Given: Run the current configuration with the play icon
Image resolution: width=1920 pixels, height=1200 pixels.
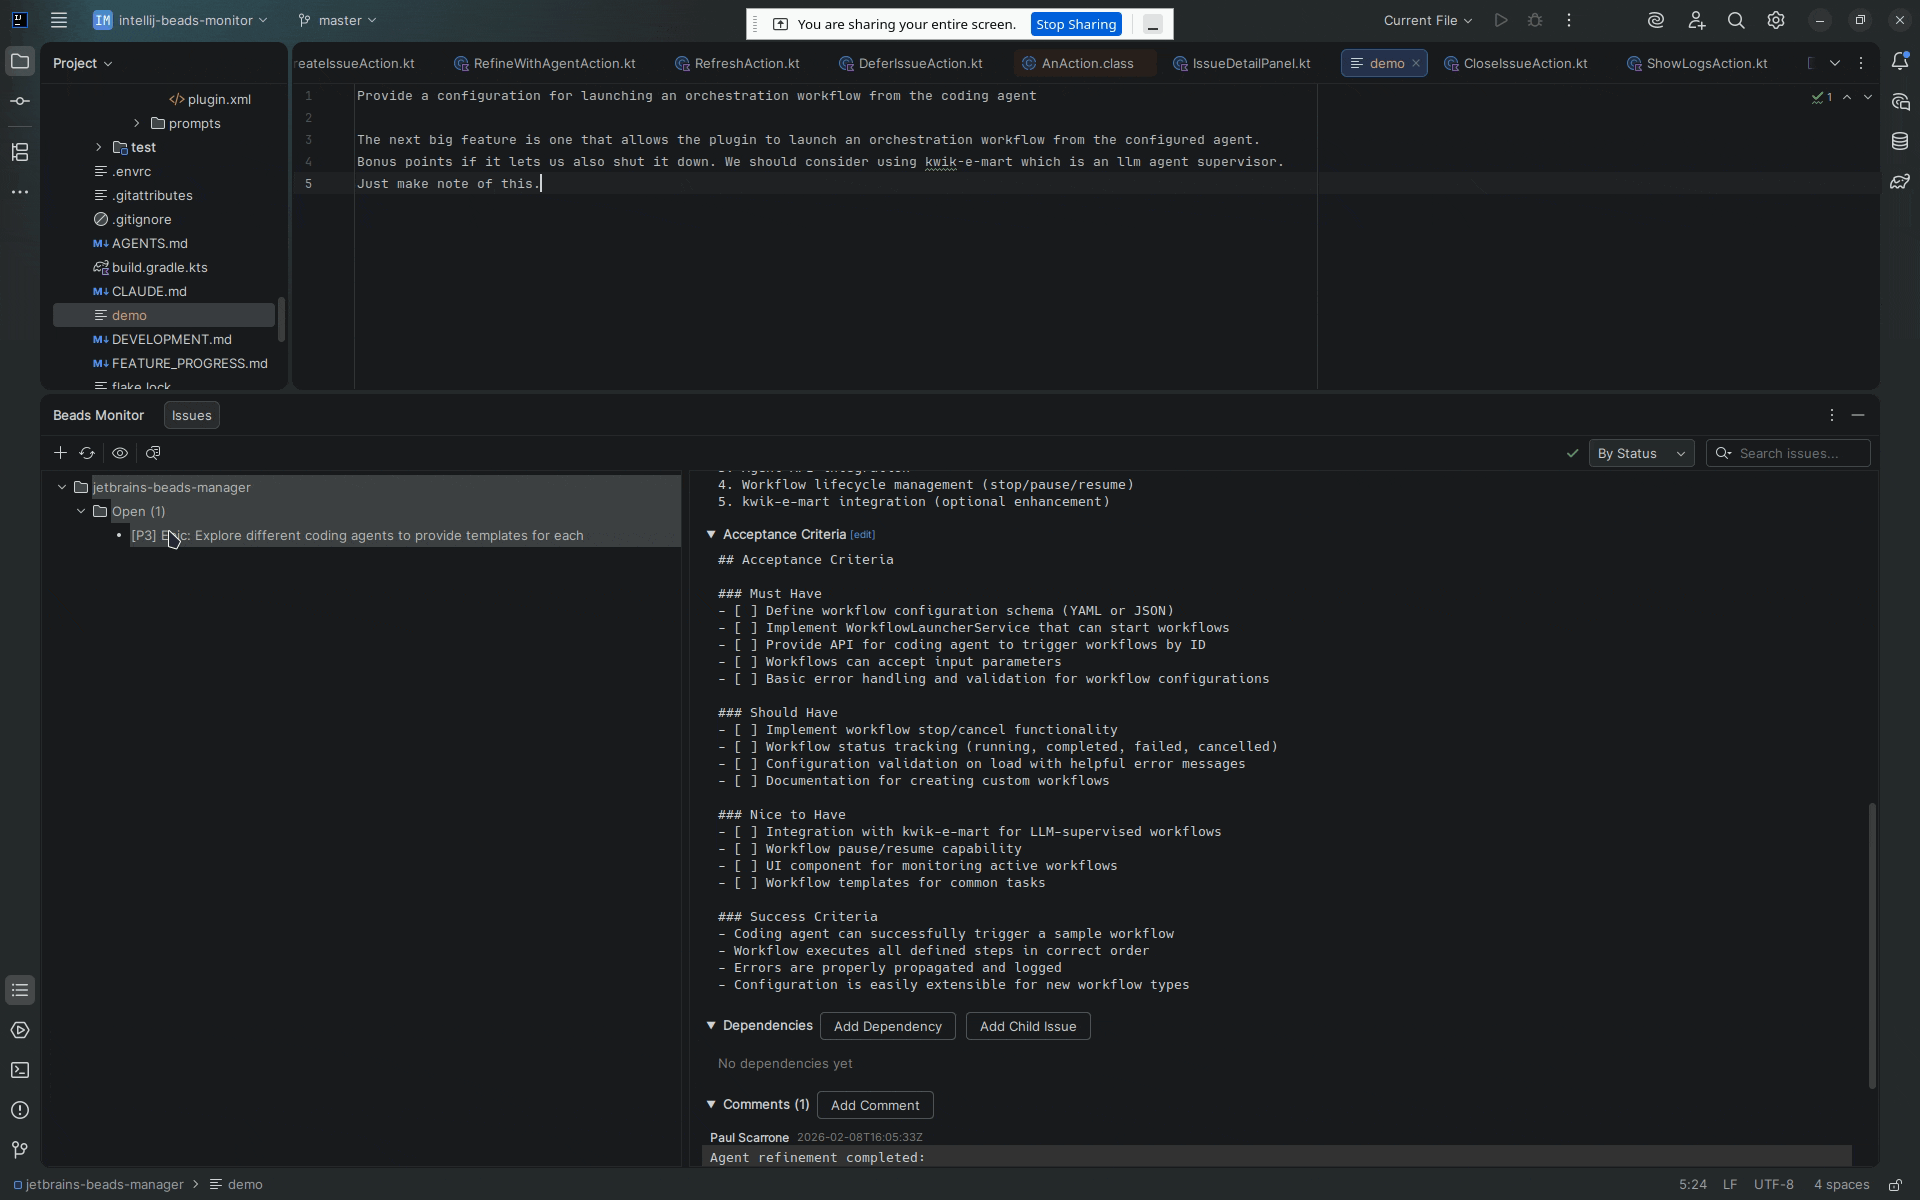Looking at the screenshot, I should [1501, 20].
